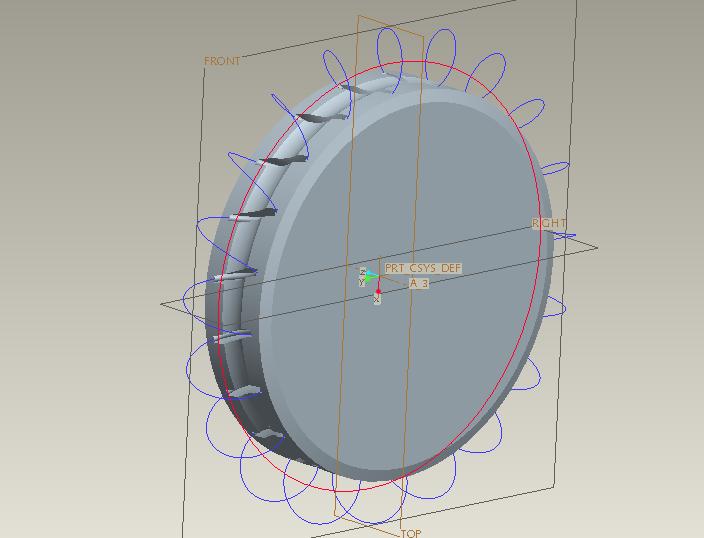Click the X axis label of the triad
This screenshot has width=704, height=538.
(x=377, y=299)
